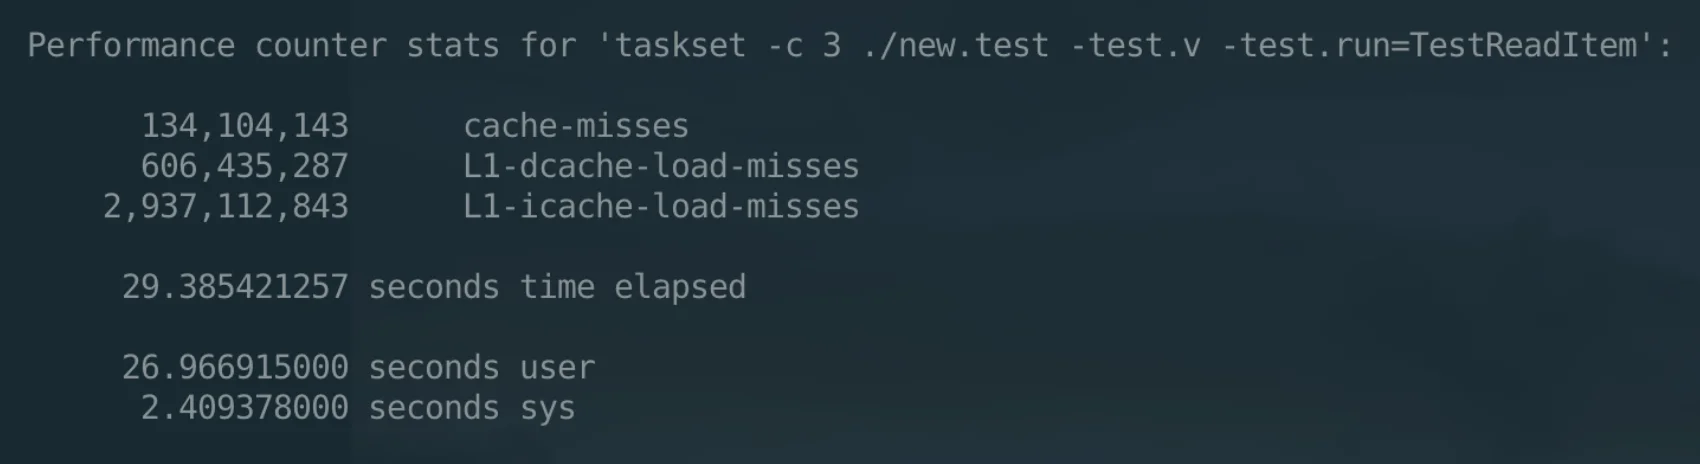Click the cache-misses count 134,104,143
This screenshot has height=464, width=1700.
[x=245, y=126]
